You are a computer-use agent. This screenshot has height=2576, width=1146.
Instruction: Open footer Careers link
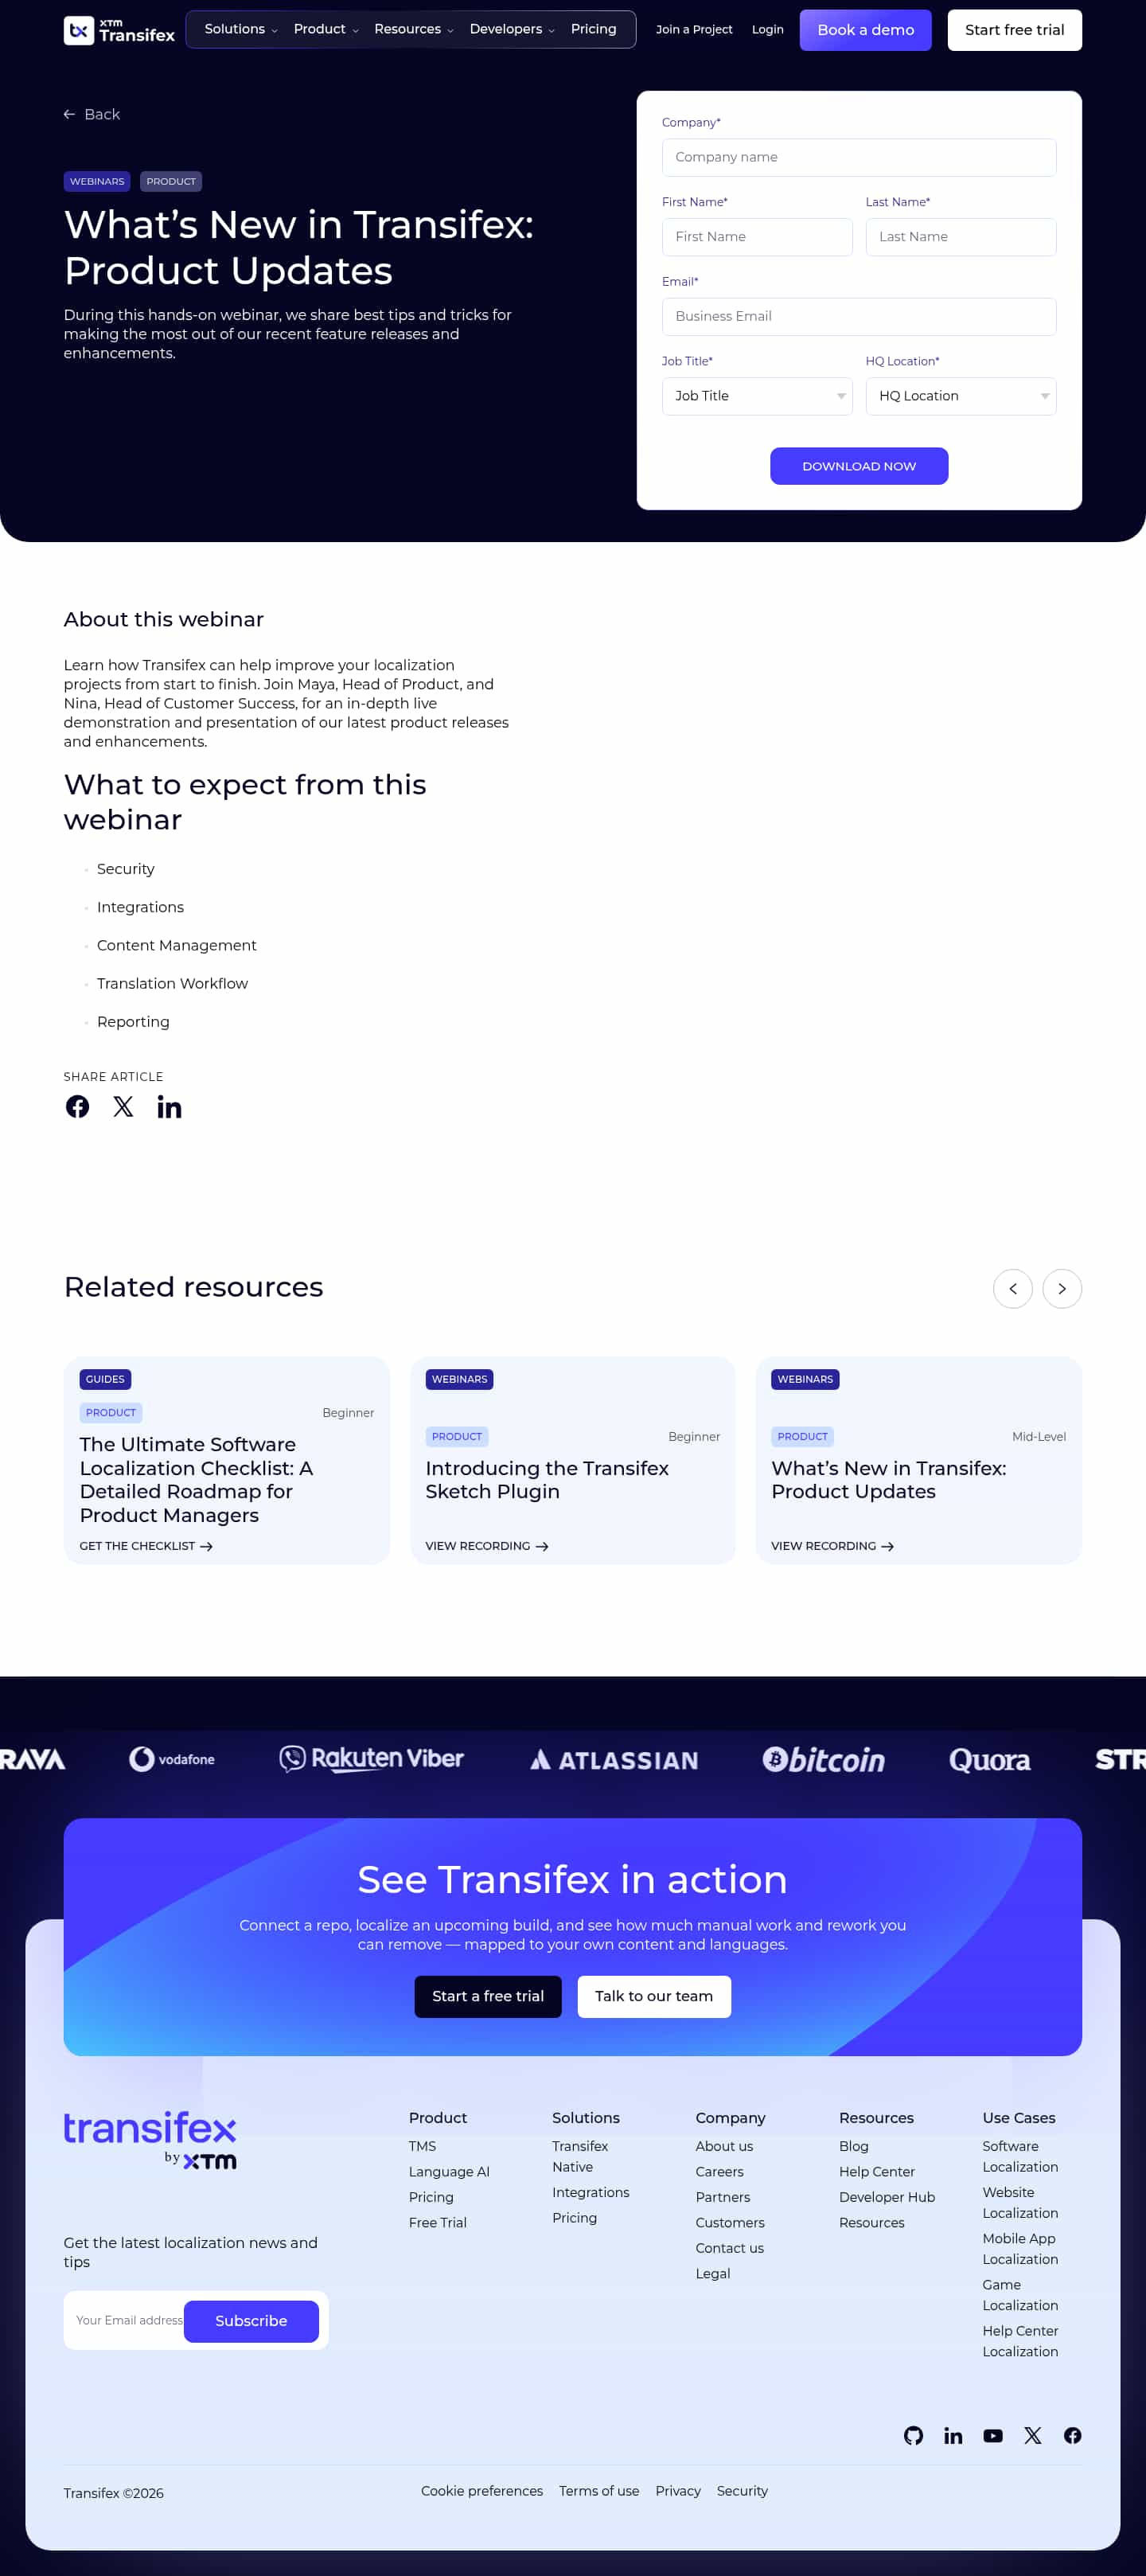pyautogui.click(x=719, y=2171)
